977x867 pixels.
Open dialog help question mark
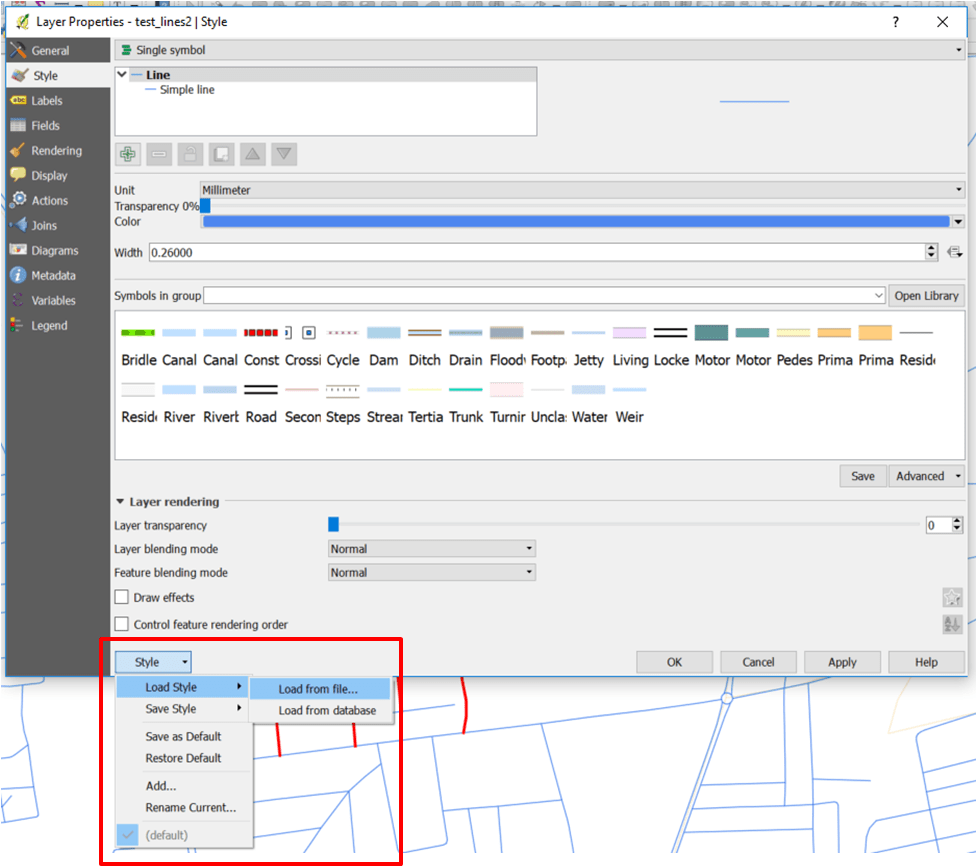point(895,22)
